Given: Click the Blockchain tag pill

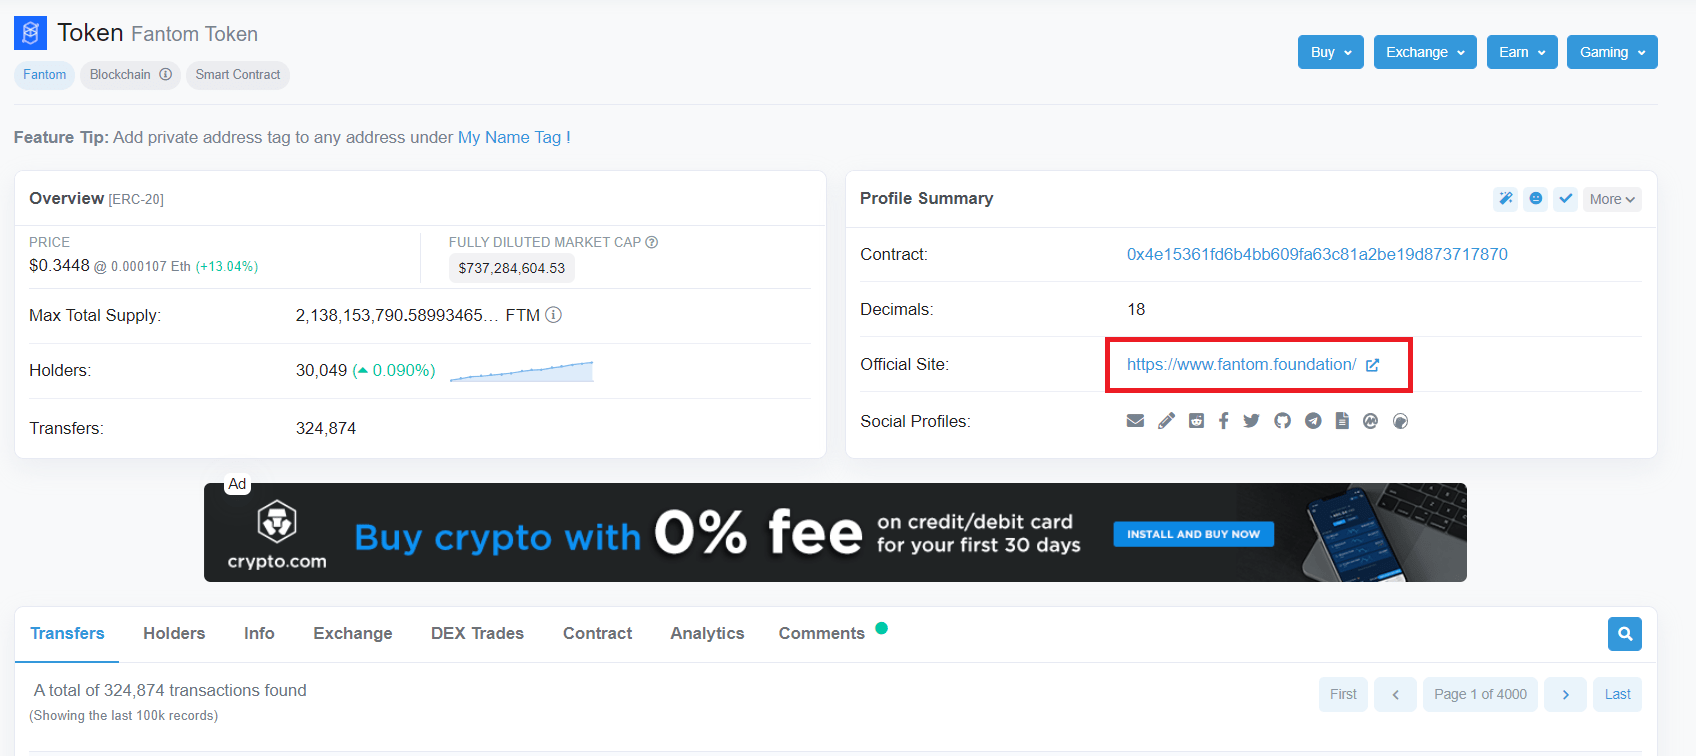Looking at the screenshot, I should tap(130, 75).
